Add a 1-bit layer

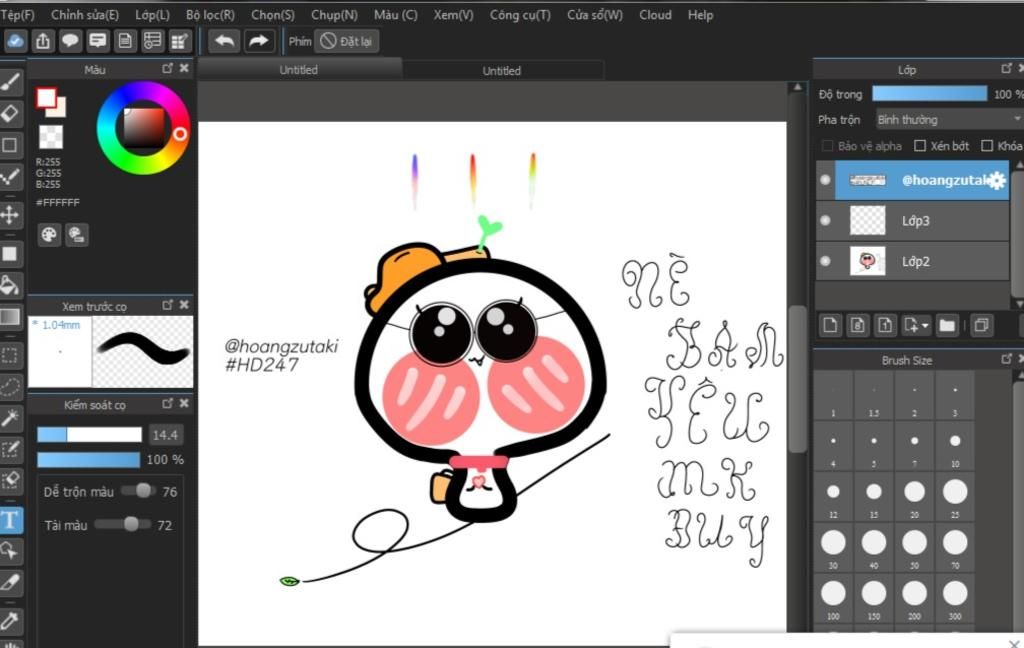click(885, 325)
